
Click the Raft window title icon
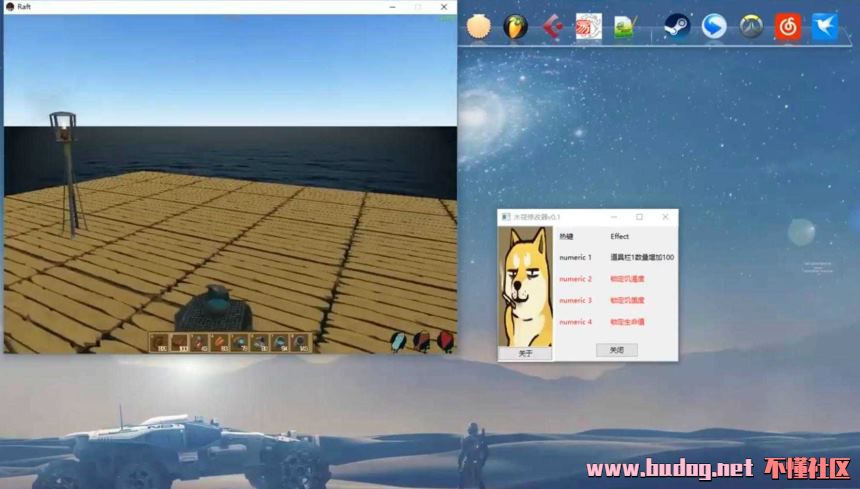tap(10, 7)
